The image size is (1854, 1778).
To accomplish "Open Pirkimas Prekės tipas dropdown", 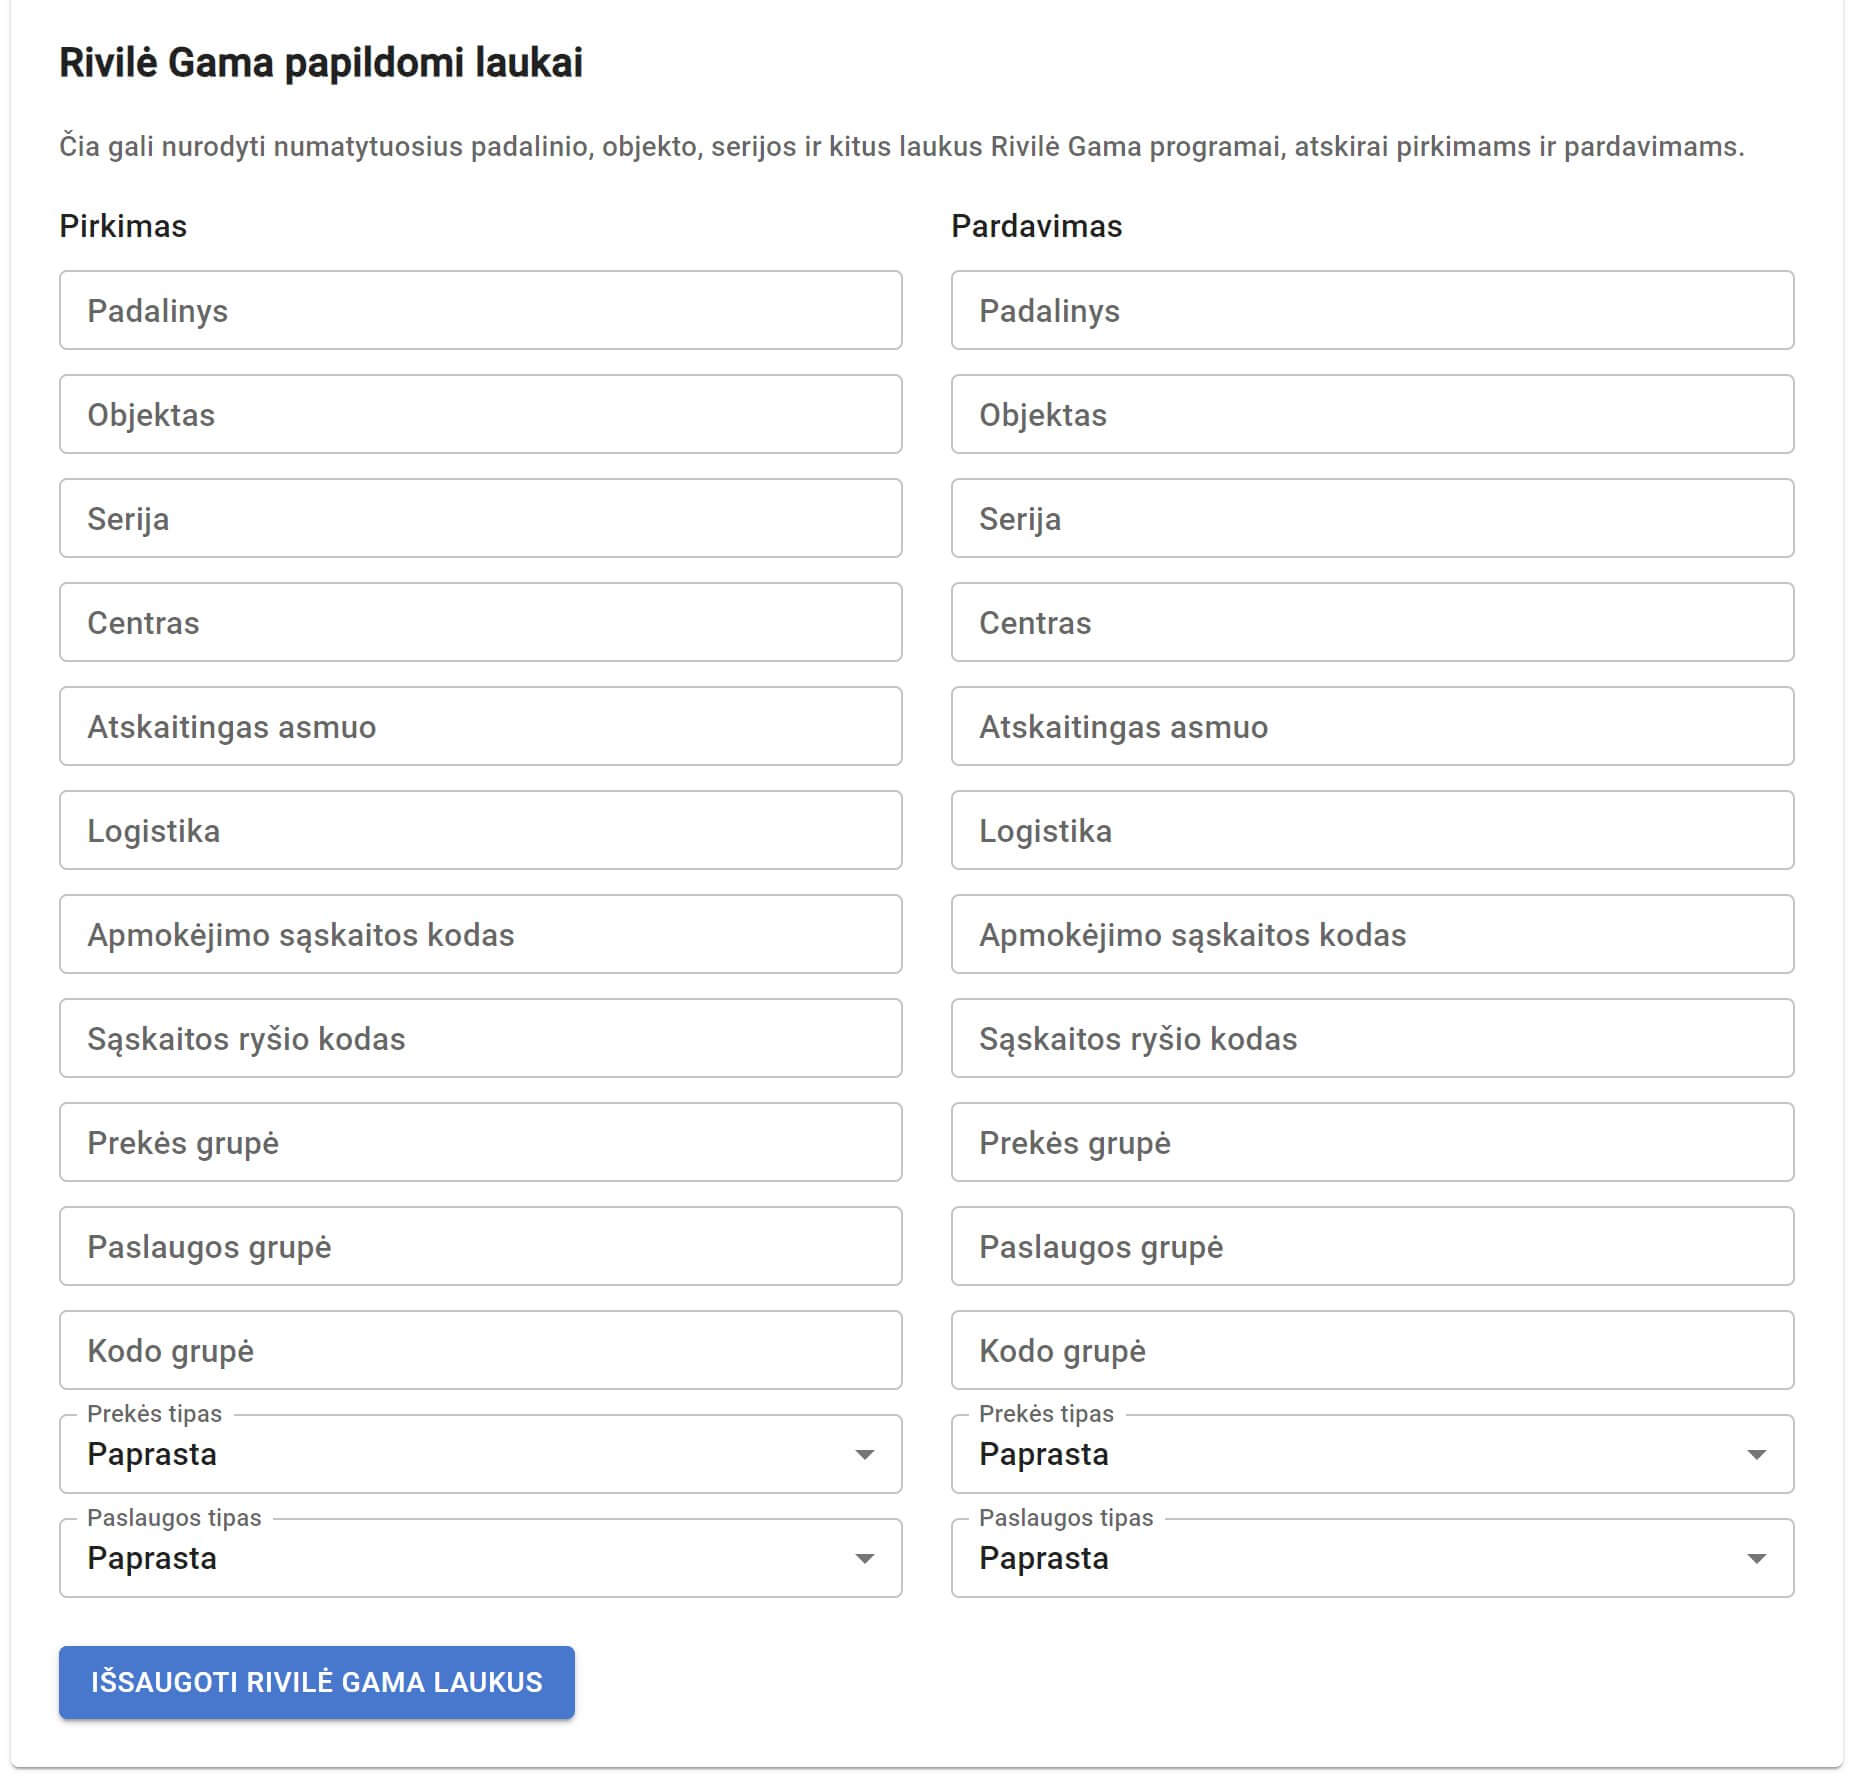I will [x=480, y=1454].
